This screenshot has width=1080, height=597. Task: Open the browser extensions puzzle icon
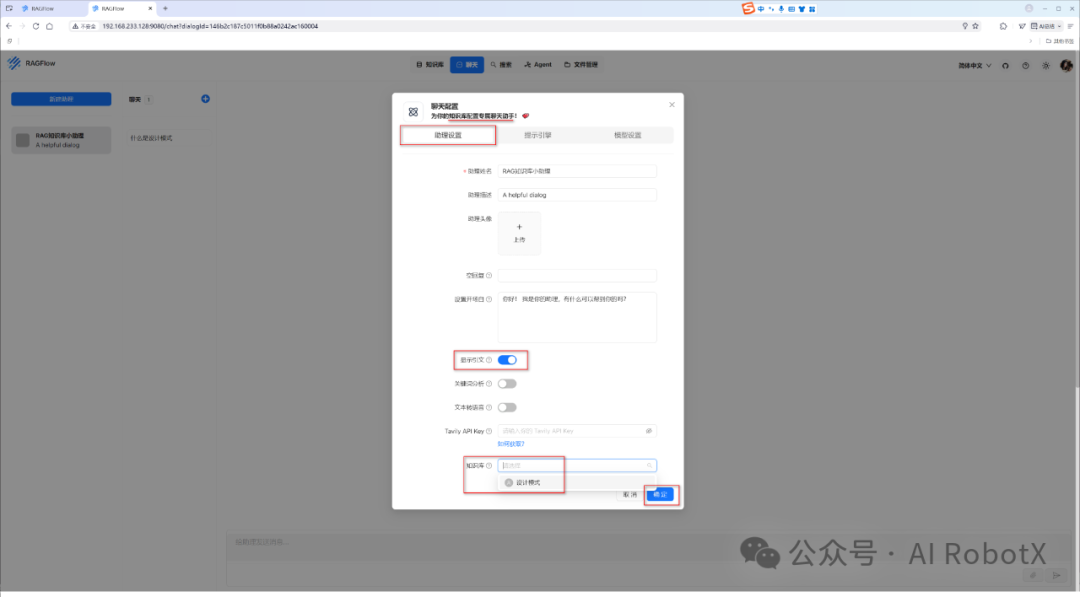(1003, 26)
